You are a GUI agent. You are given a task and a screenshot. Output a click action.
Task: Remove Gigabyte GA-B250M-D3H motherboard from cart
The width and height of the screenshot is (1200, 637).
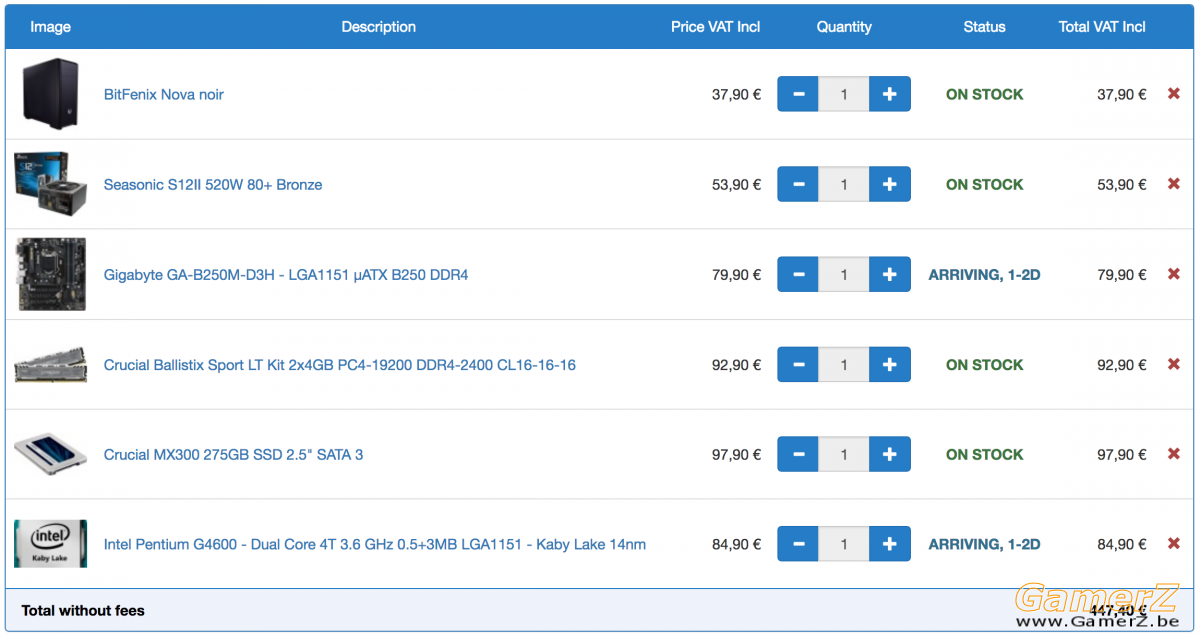[x=1174, y=274]
